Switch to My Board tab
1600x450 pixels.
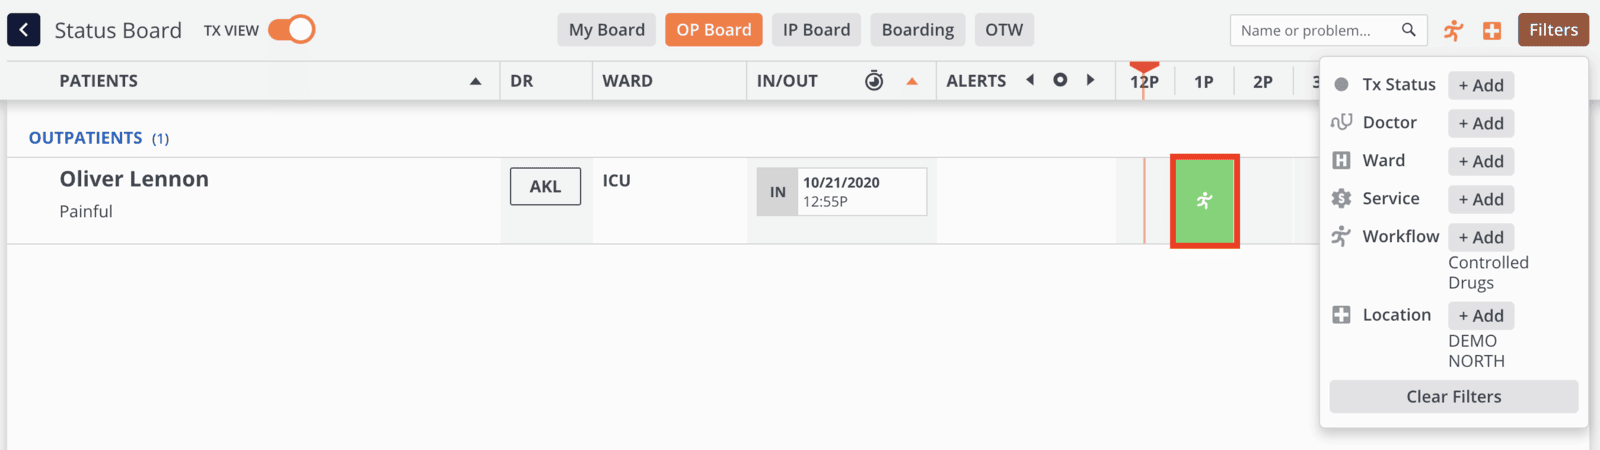(x=606, y=30)
